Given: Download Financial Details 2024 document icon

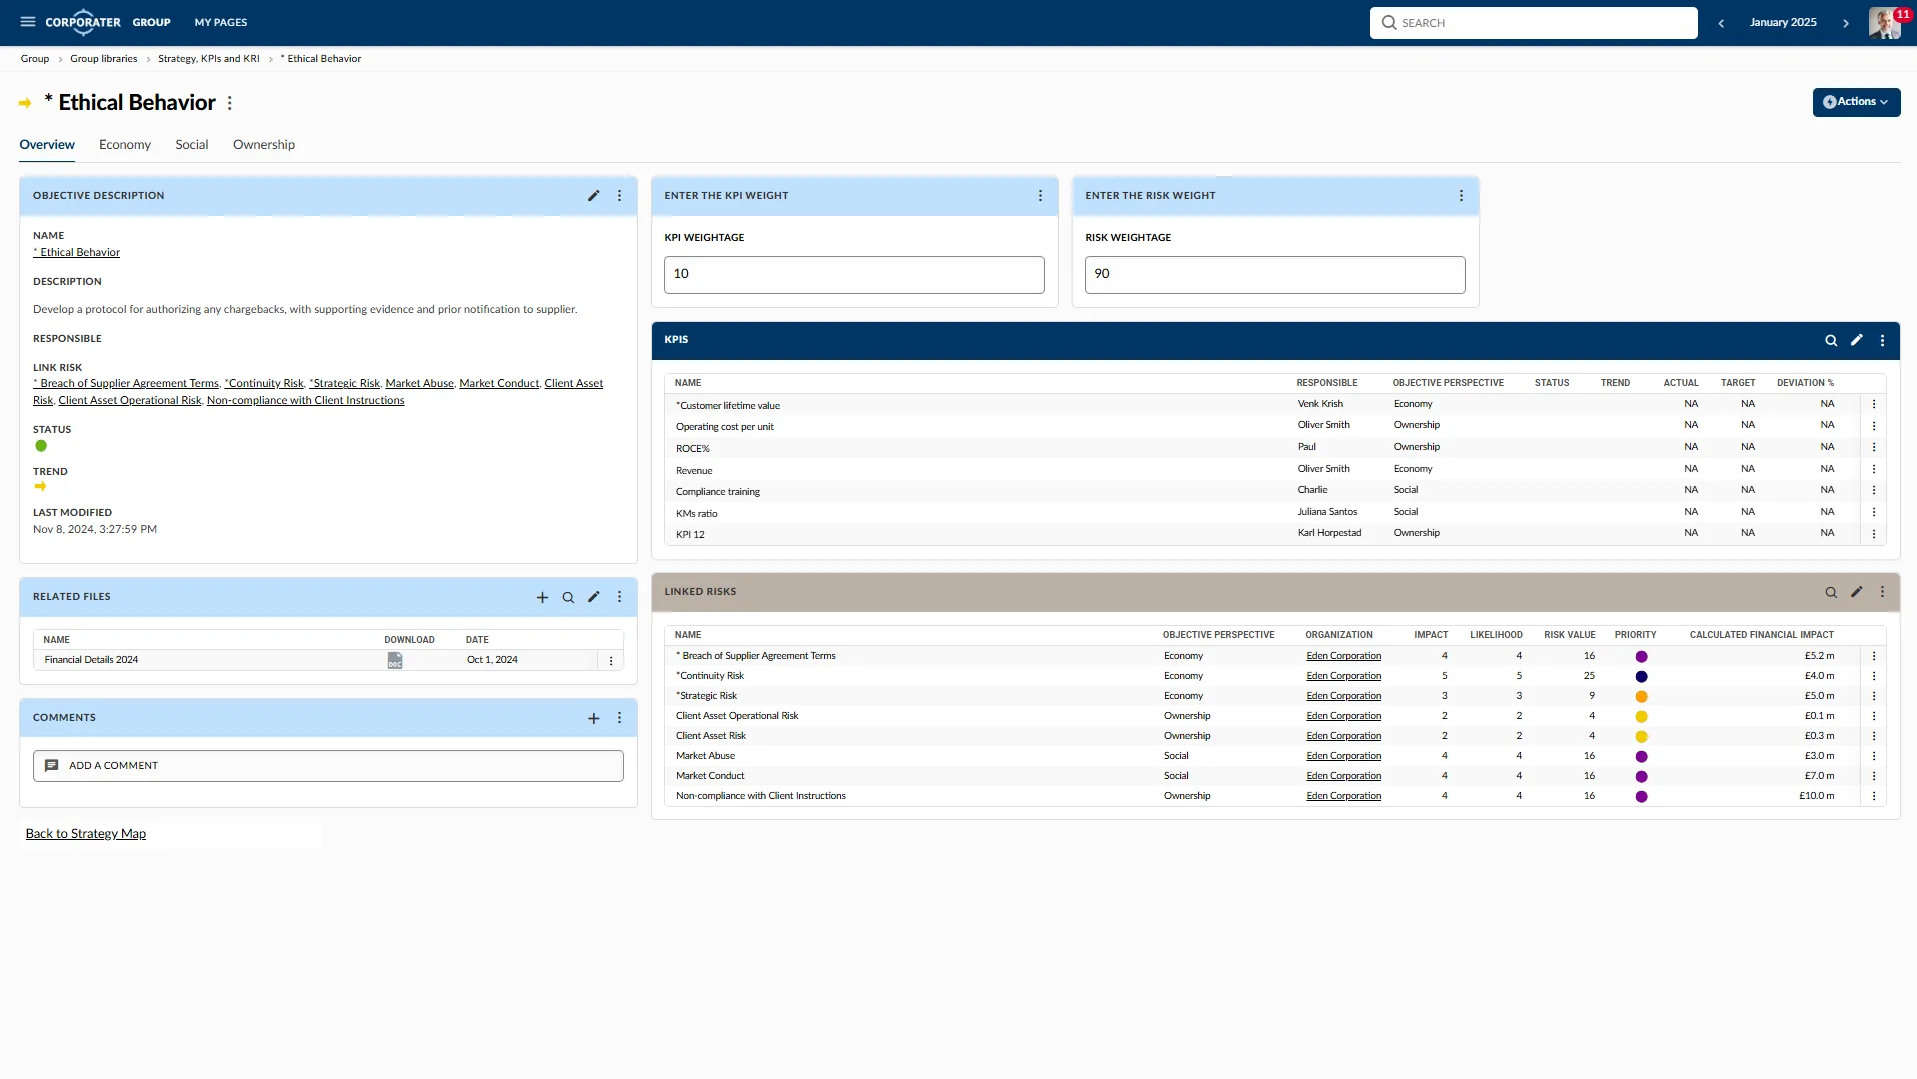Looking at the screenshot, I should click(395, 660).
